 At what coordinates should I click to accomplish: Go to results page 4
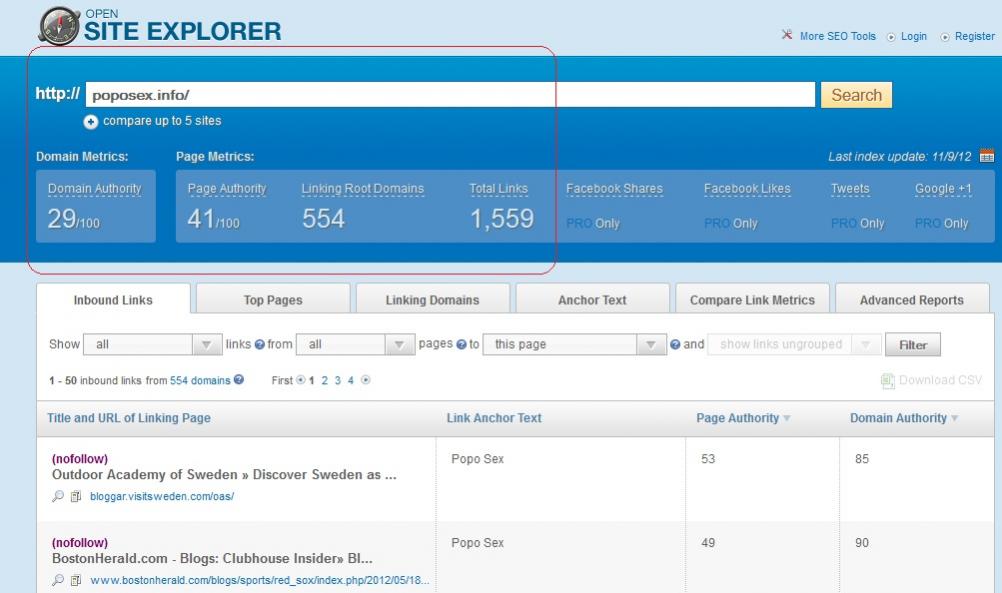point(350,381)
